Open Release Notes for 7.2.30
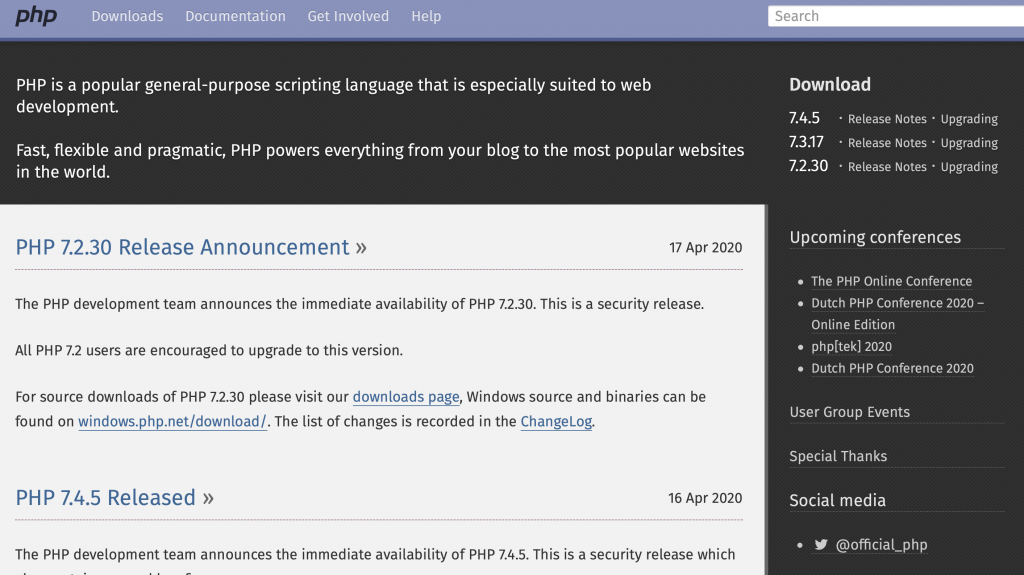 point(887,167)
